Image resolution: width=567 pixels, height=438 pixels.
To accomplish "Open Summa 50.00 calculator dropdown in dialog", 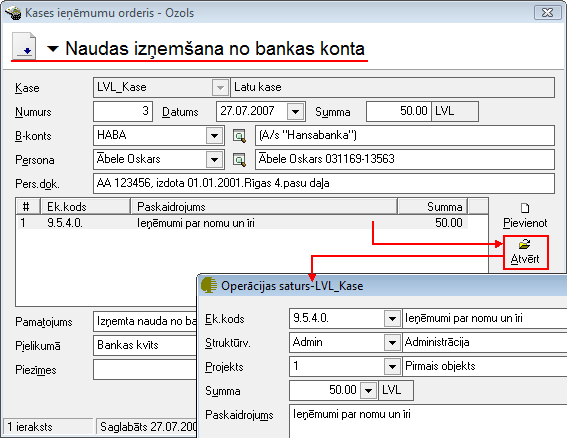I will [368, 391].
